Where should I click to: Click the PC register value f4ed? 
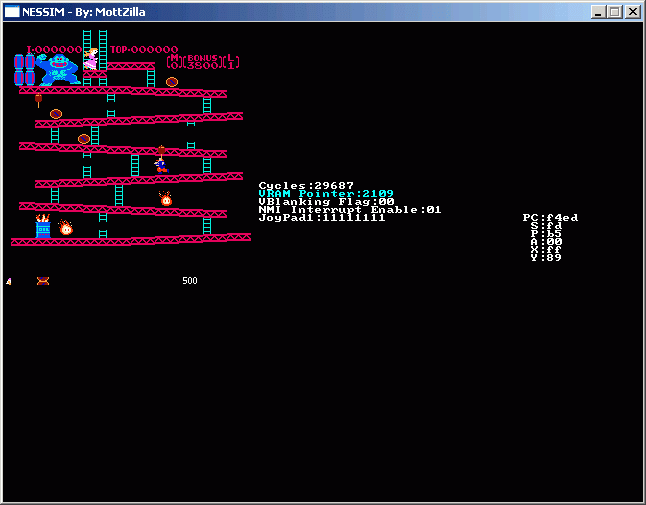pos(550,217)
